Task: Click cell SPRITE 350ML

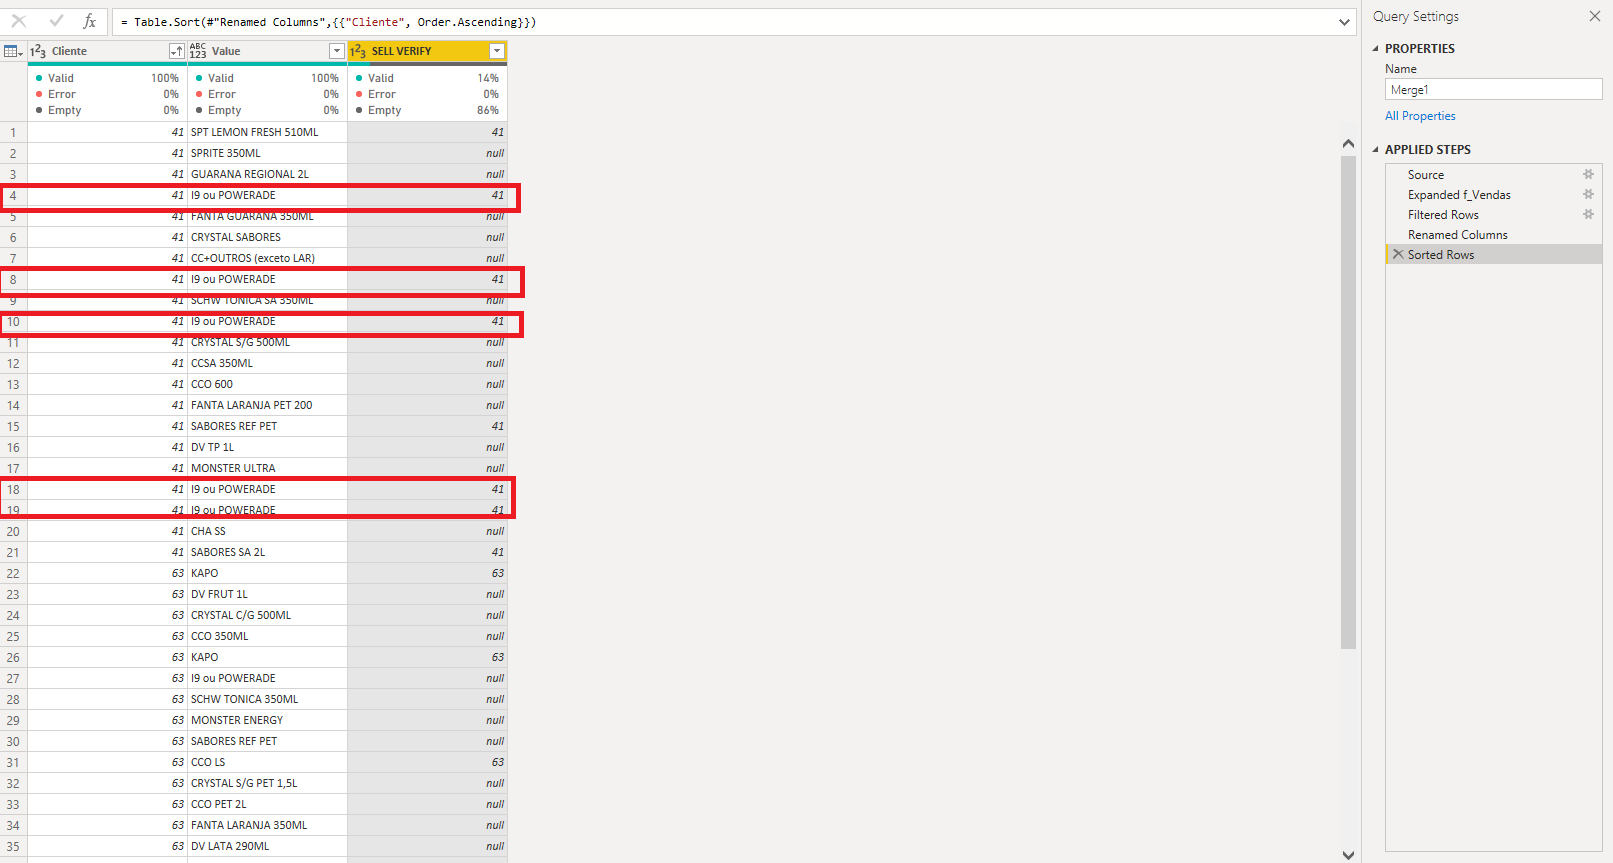Action: pos(267,153)
